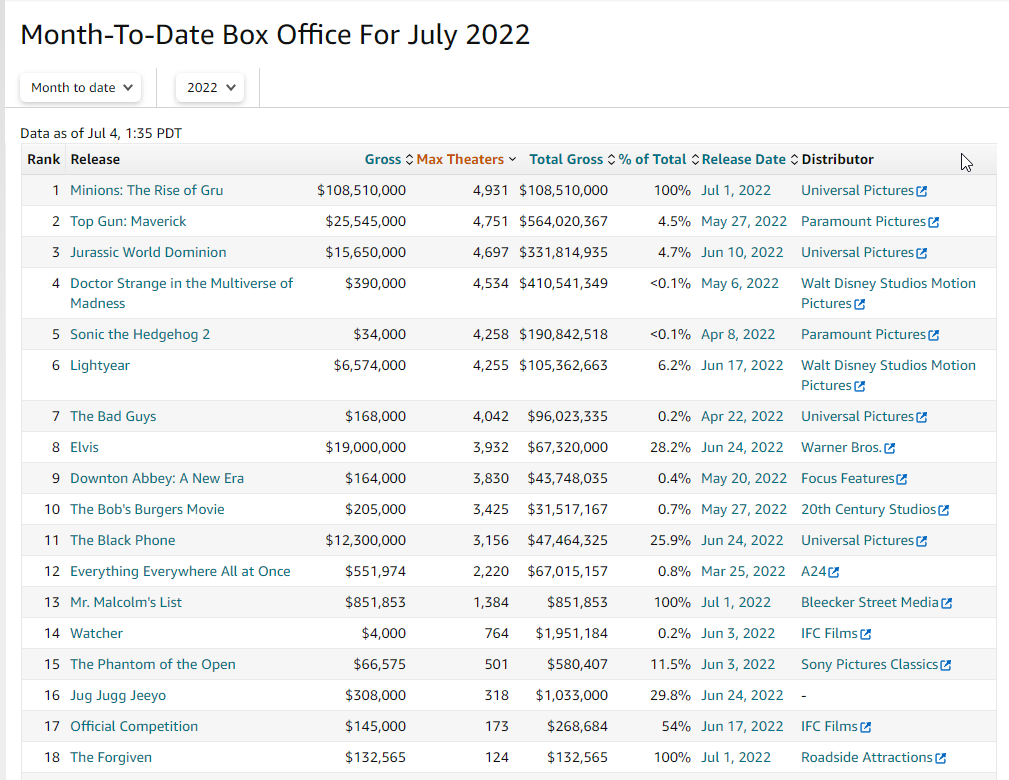
Task: Open the Jug Jugg Jeeyo release page
Action: (x=118, y=695)
